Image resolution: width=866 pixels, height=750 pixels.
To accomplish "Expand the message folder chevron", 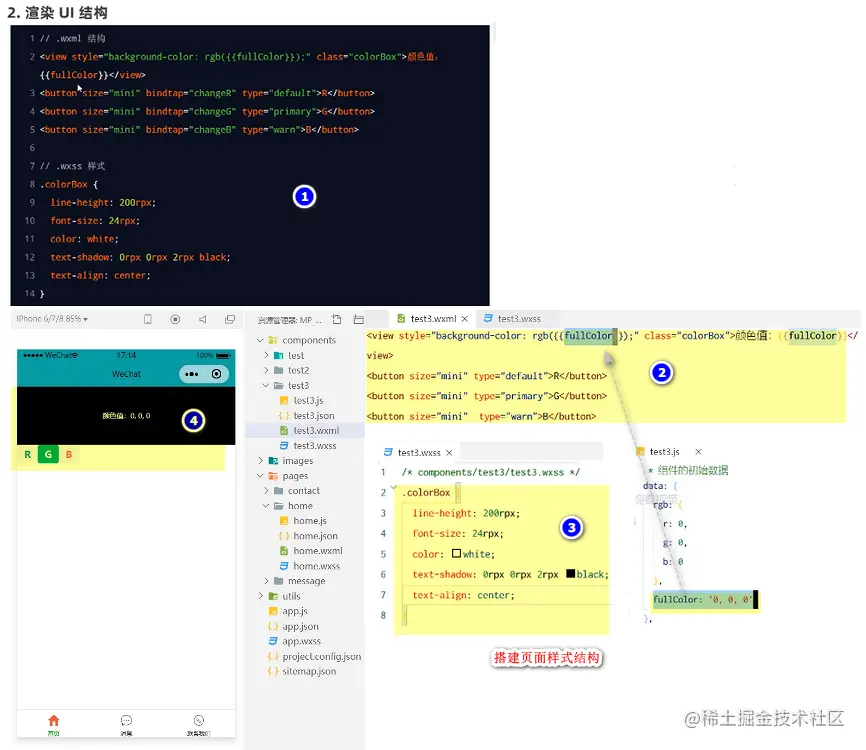I will pos(266,580).
